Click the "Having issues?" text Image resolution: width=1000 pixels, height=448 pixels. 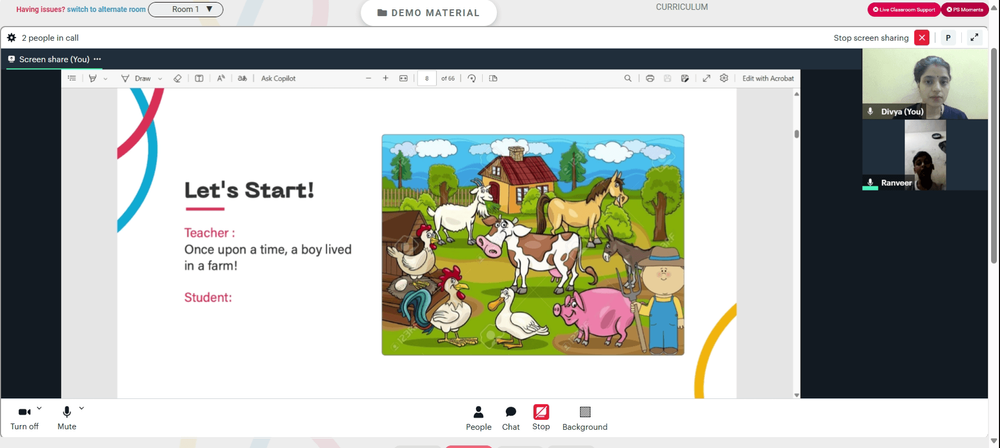coord(40,10)
